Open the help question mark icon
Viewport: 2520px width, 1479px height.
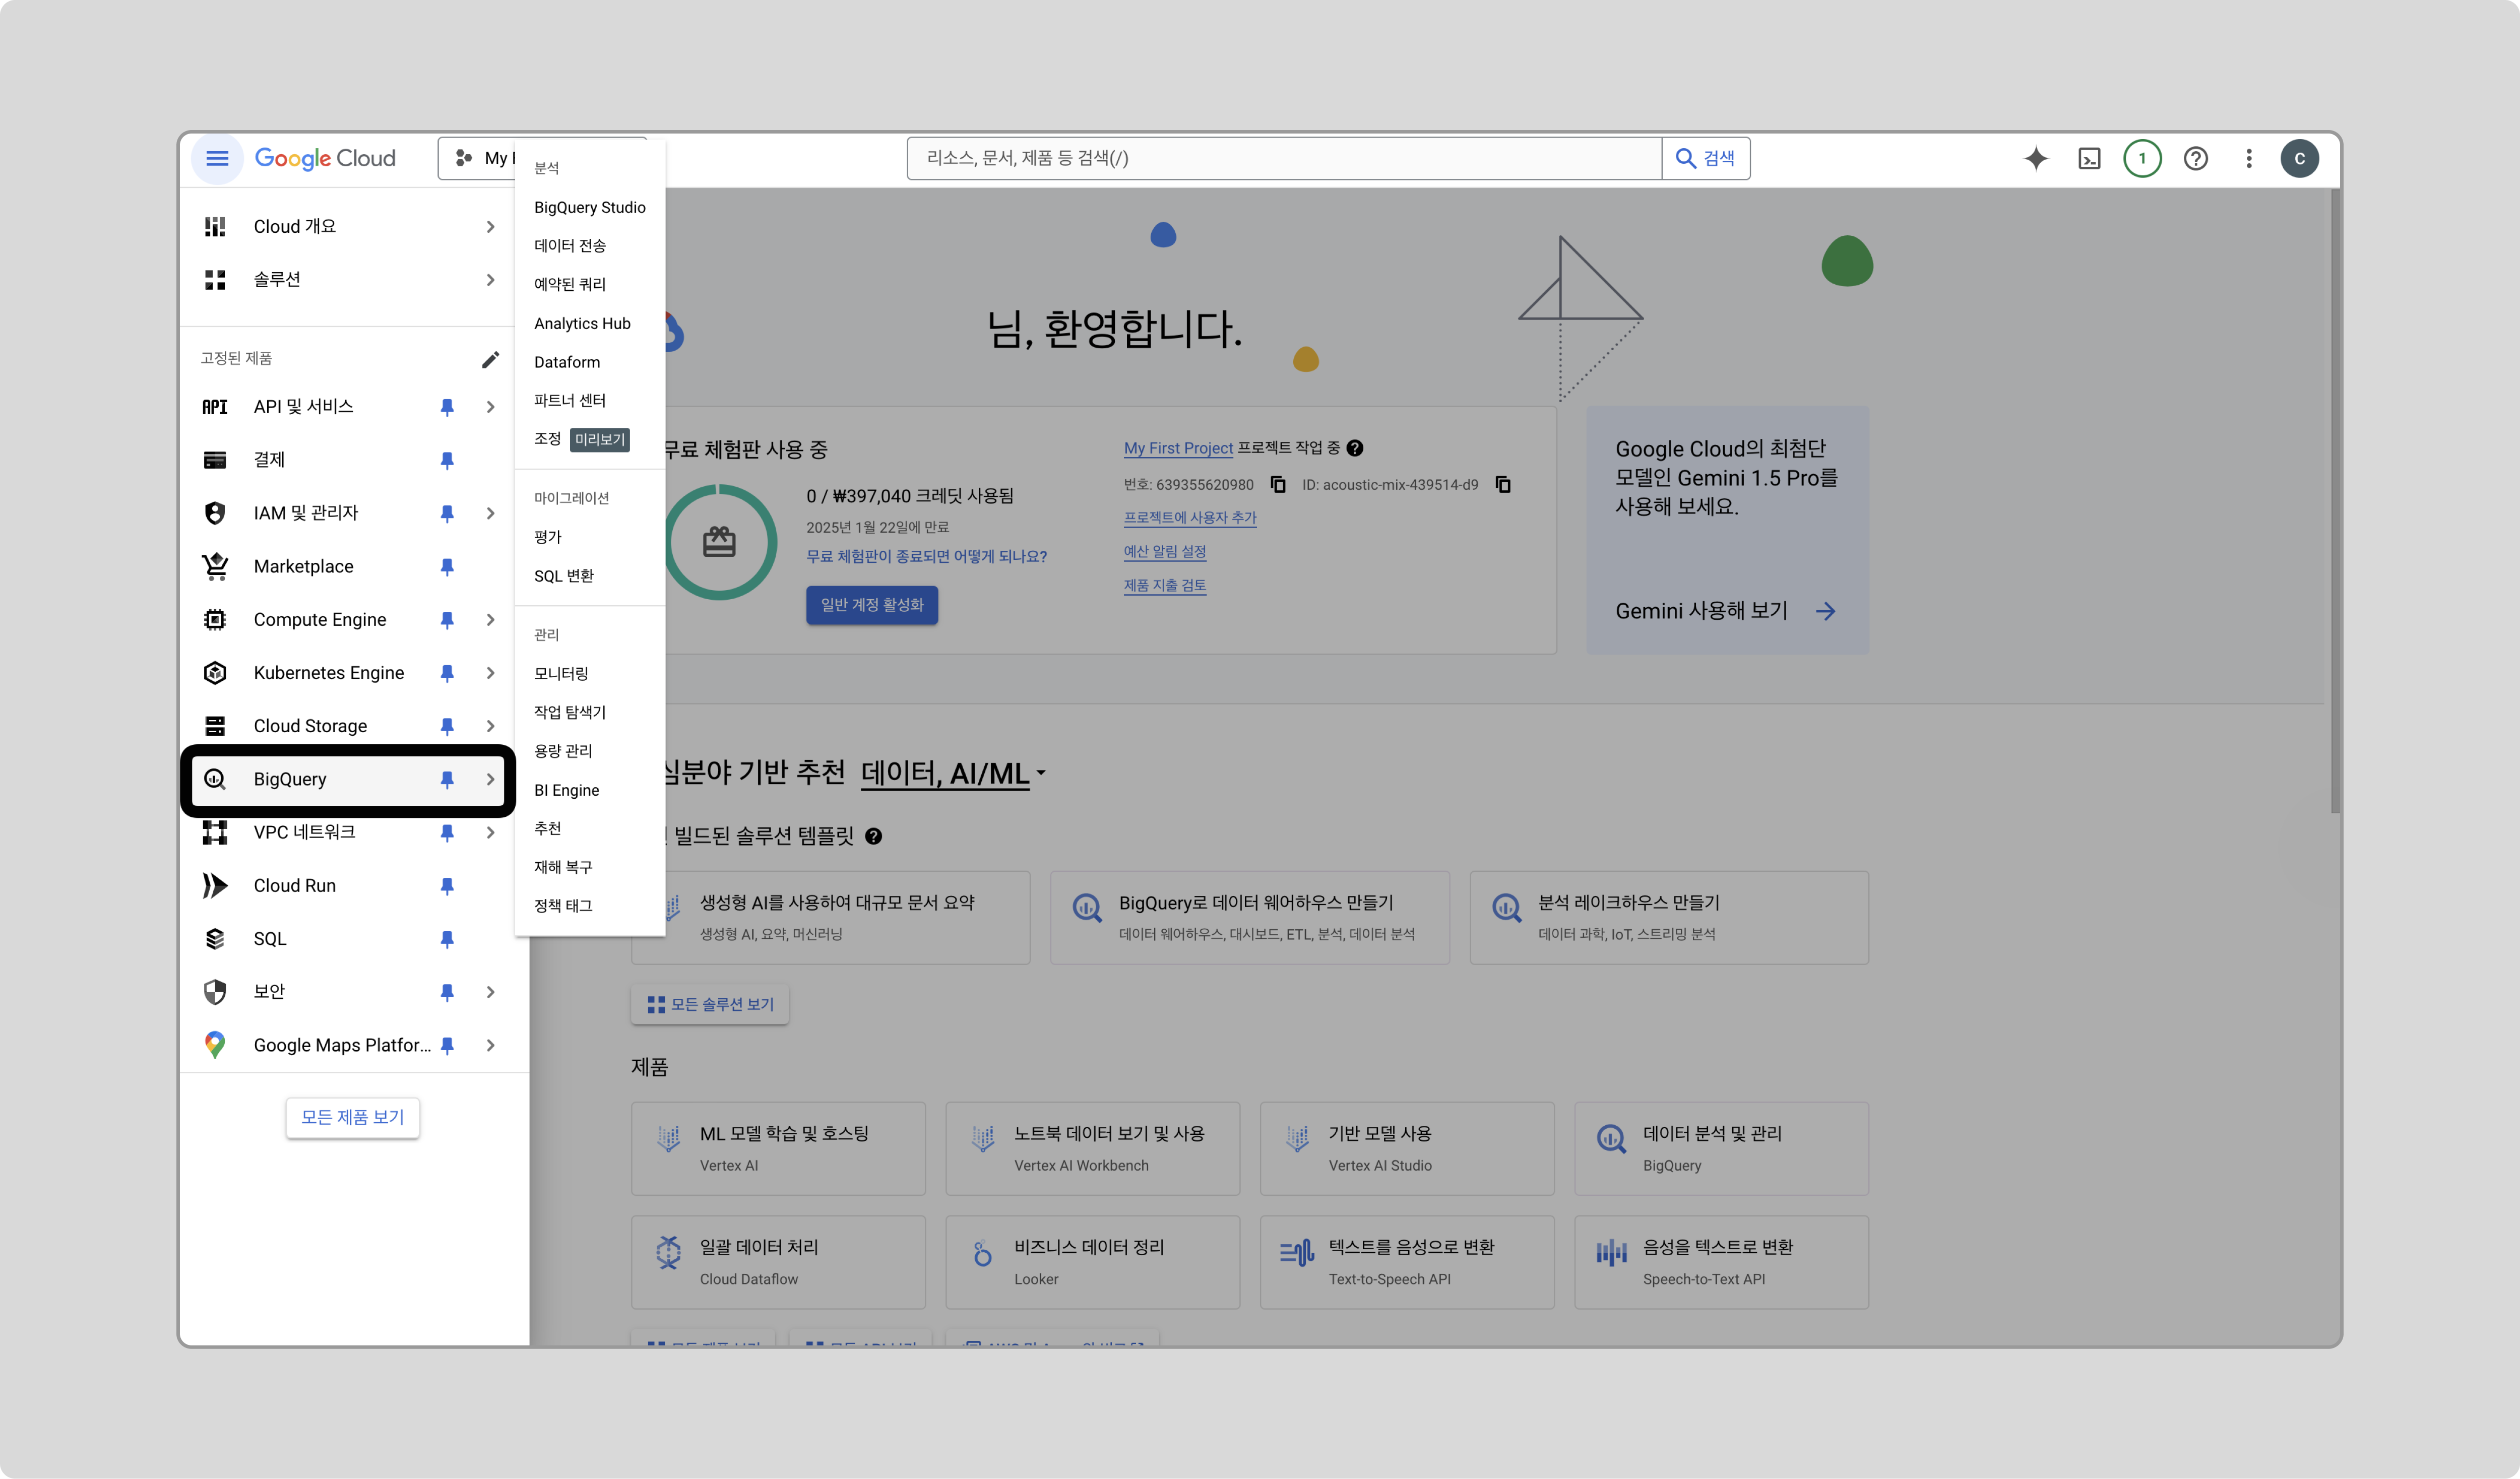click(2195, 158)
